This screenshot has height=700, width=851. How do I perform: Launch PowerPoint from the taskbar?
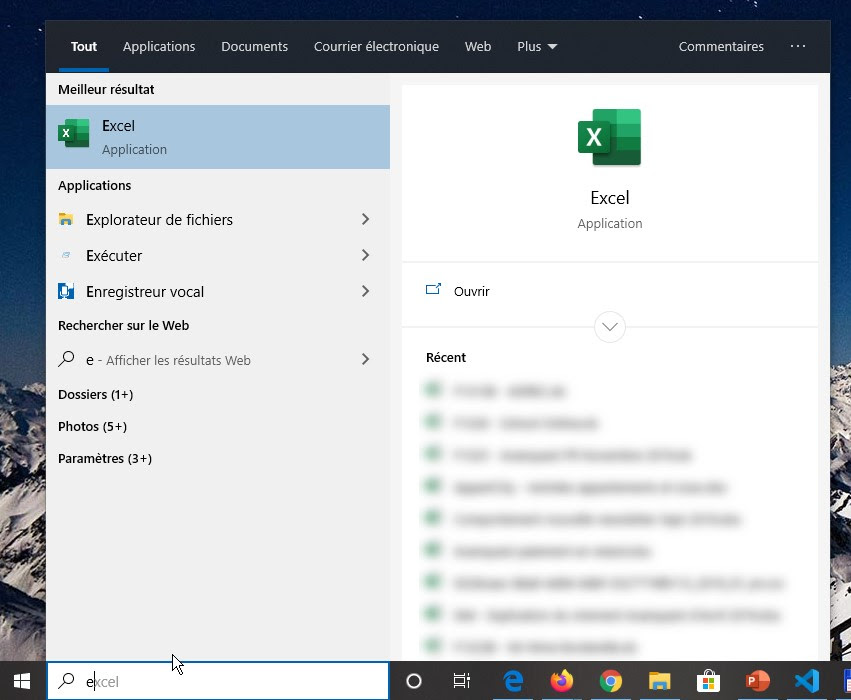758,681
